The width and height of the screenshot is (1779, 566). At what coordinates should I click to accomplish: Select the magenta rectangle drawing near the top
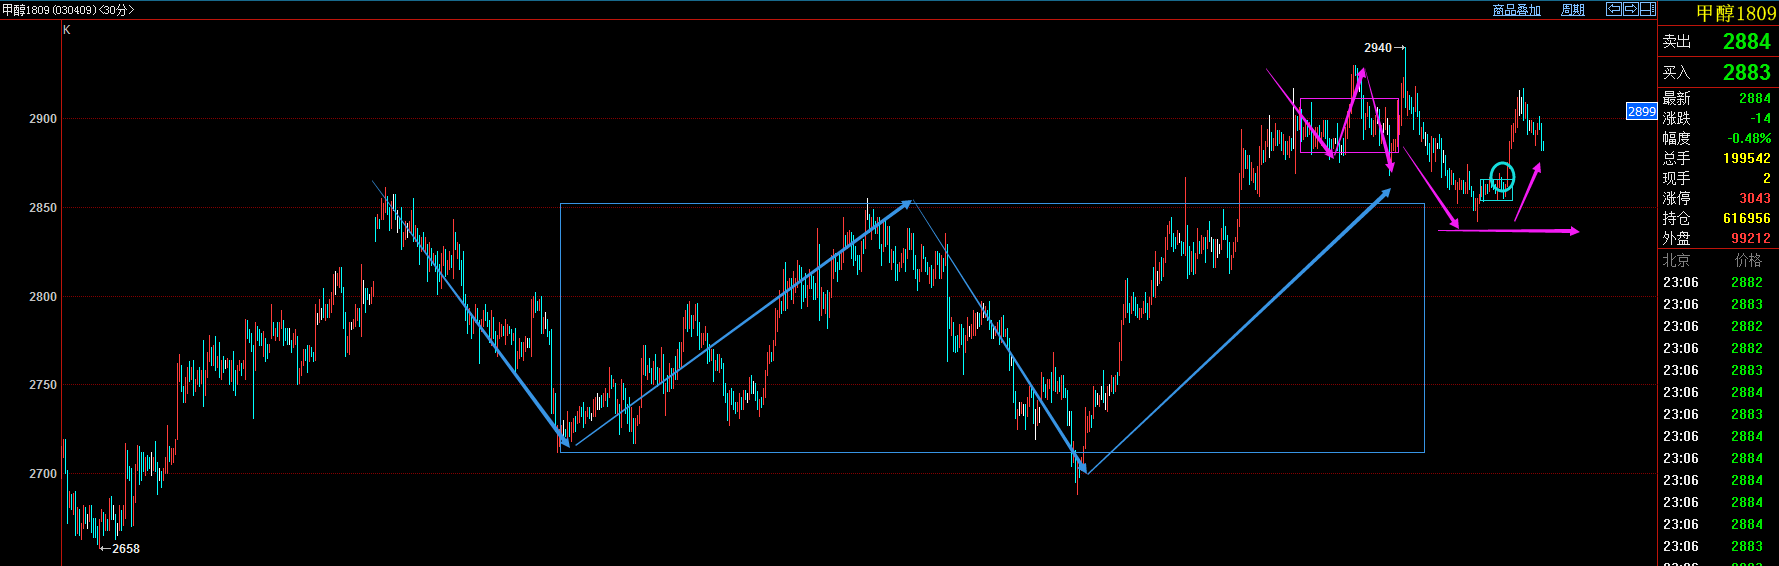[x=1348, y=99]
